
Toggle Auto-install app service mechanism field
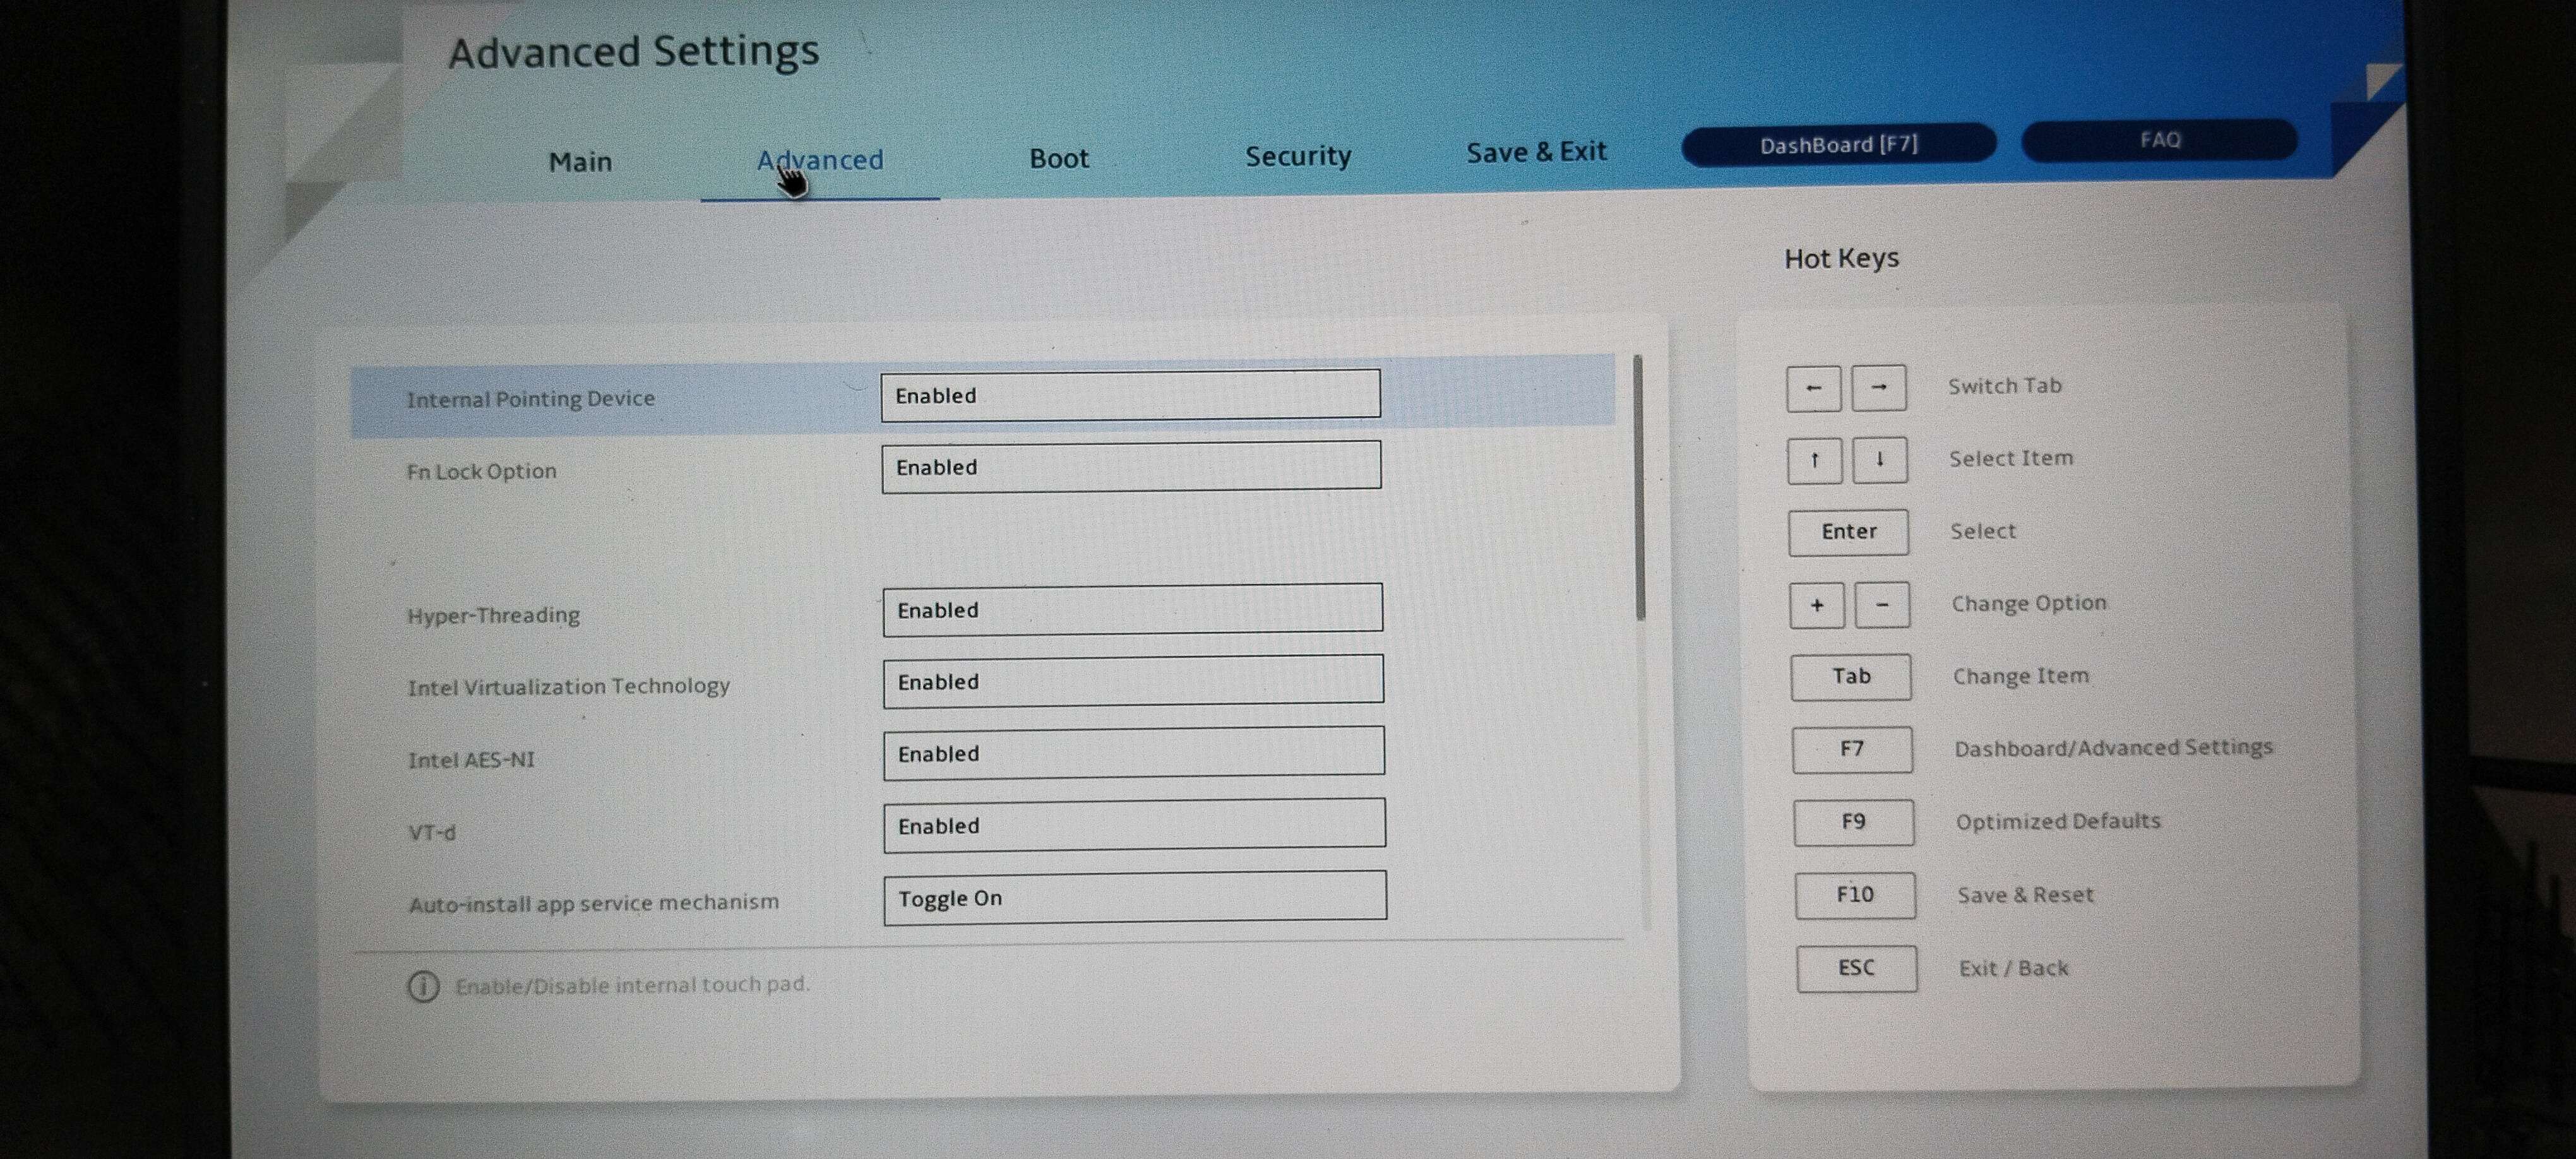(x=1134, y=897)
